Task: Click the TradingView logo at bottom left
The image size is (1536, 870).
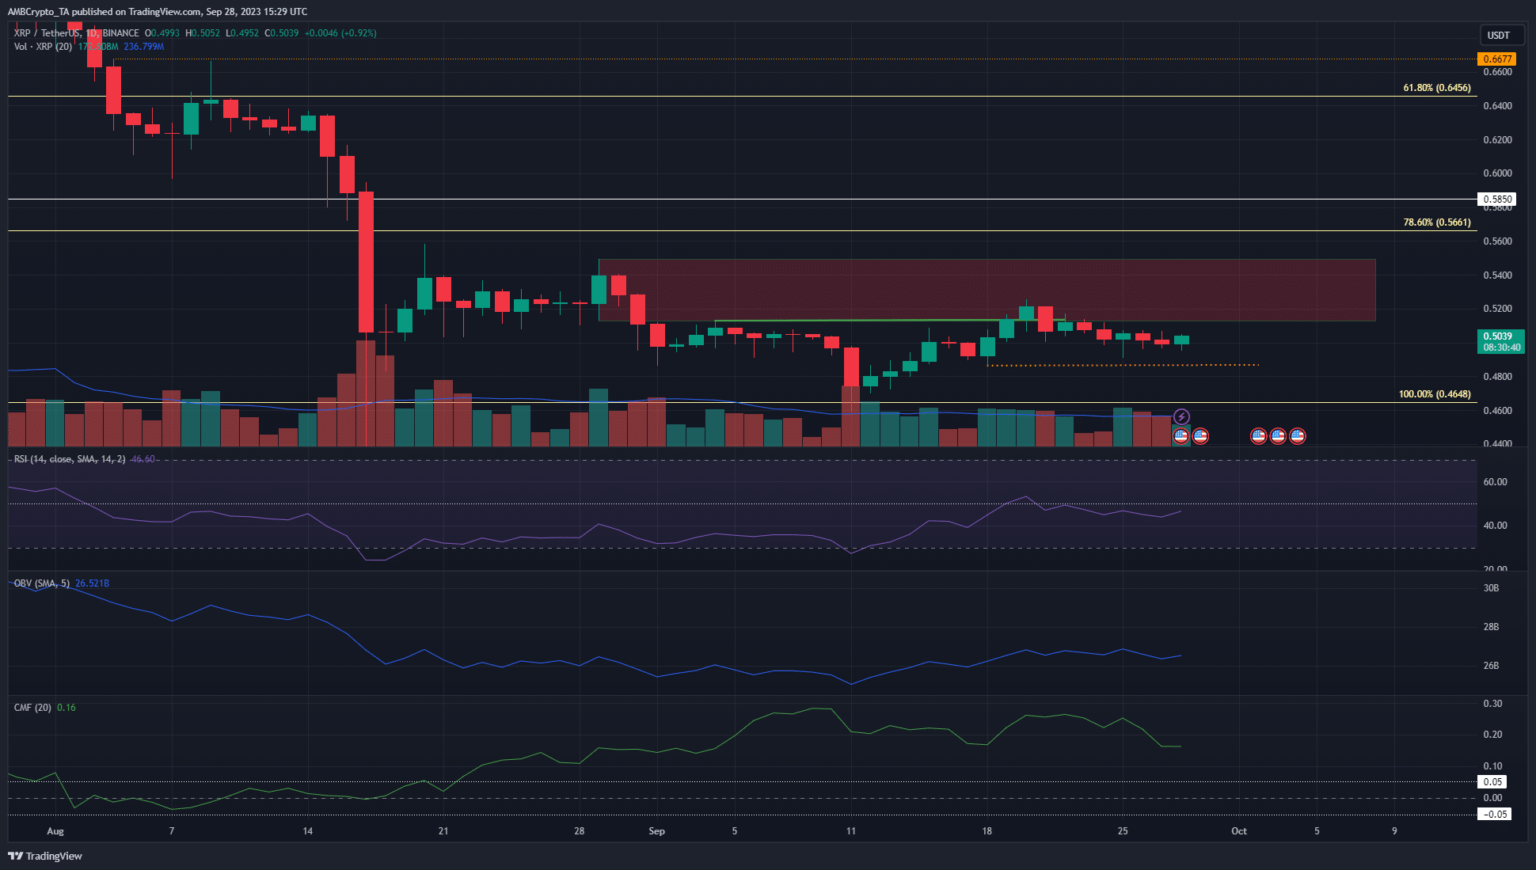Action: tap(45, 856)
